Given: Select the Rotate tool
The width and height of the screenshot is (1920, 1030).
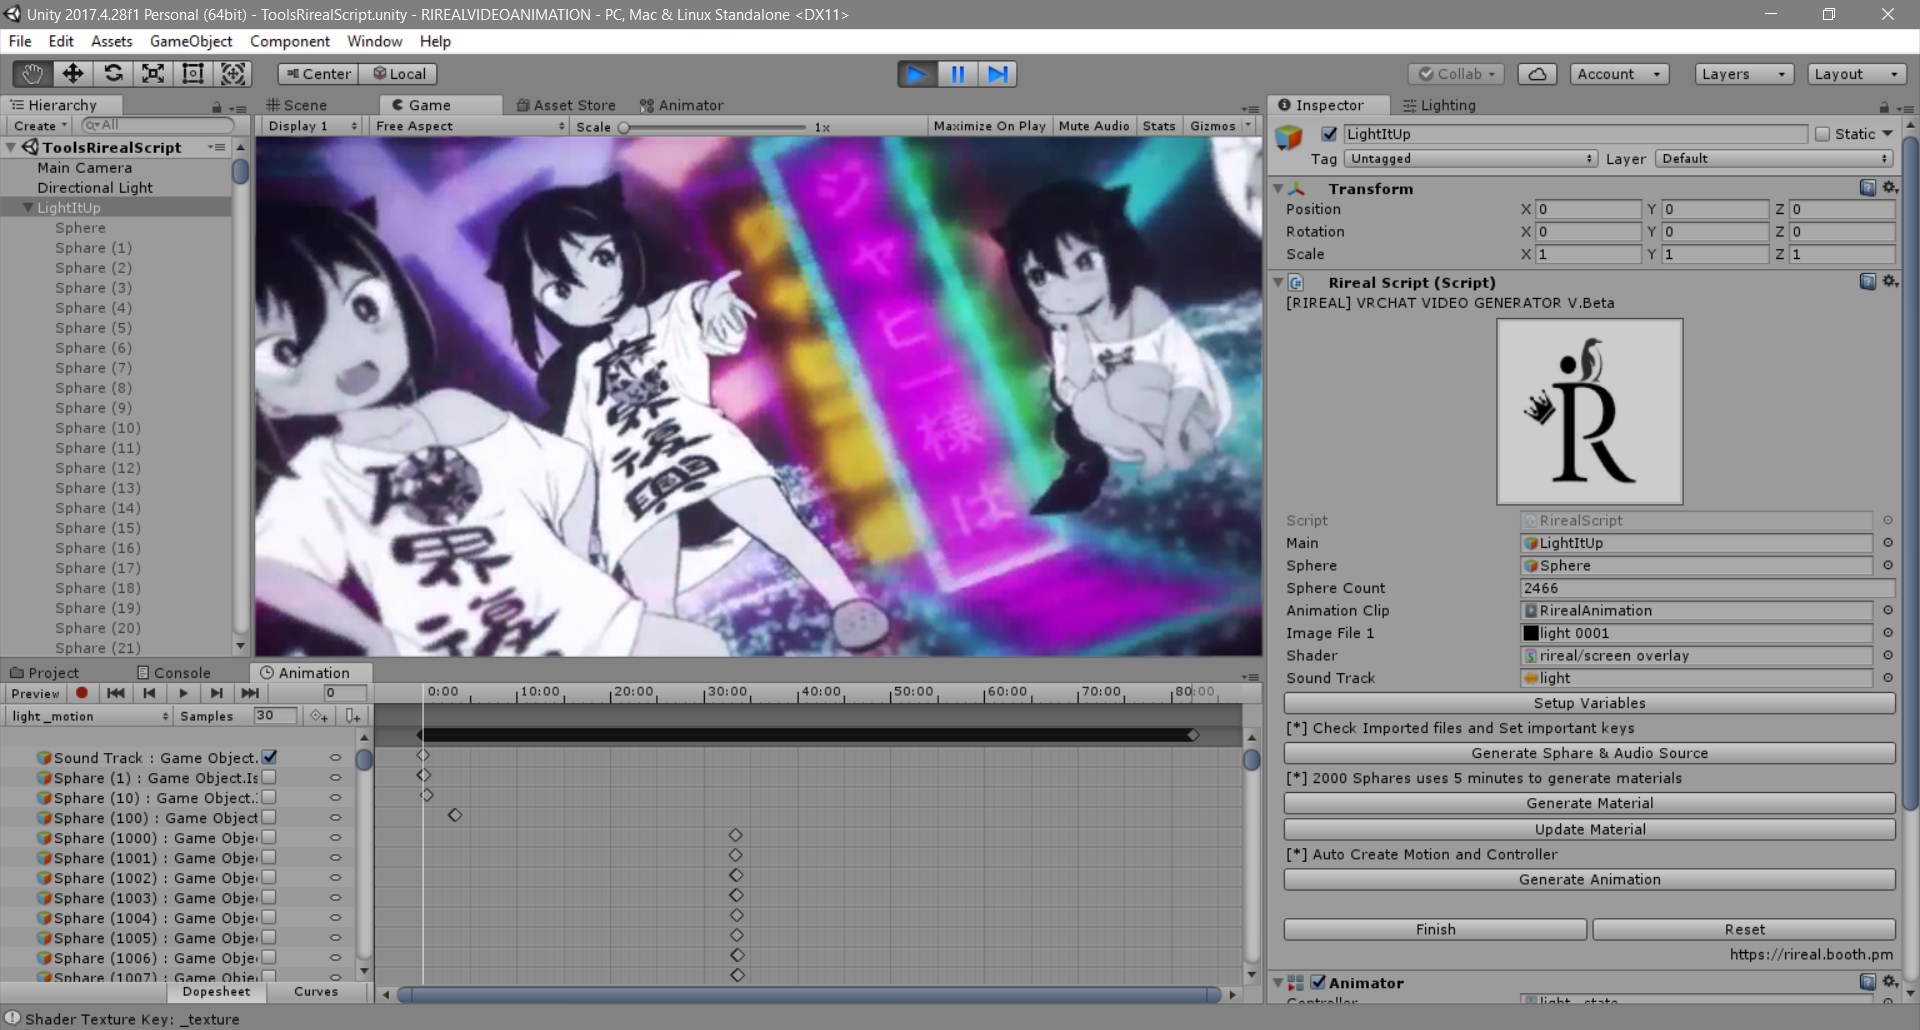Looking at the screenshot, I should pyautogui.click(x=113, y=73).
